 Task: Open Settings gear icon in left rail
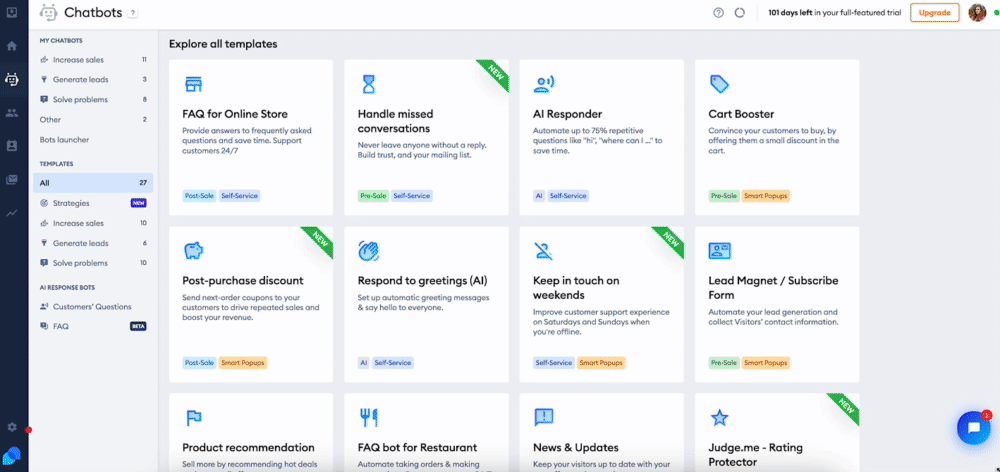coord(11,427)
